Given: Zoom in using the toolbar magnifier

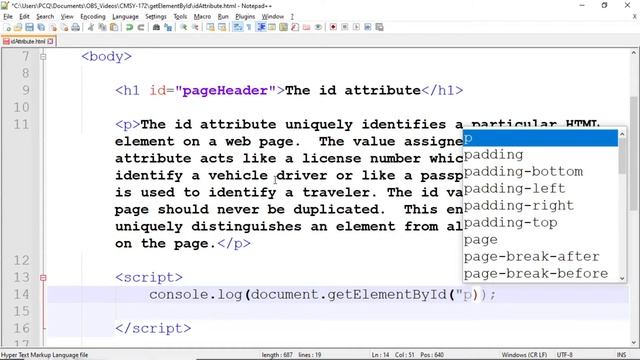Looking at the screenshot, I should [x=184, y=27].
